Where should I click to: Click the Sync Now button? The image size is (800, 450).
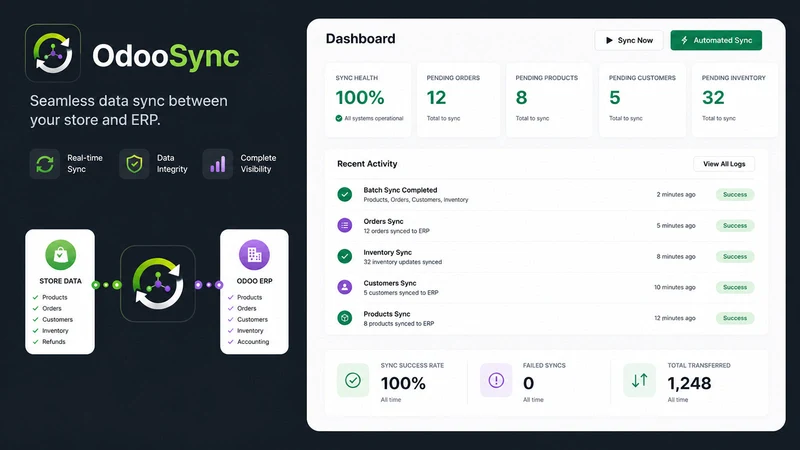click(629, 40)
